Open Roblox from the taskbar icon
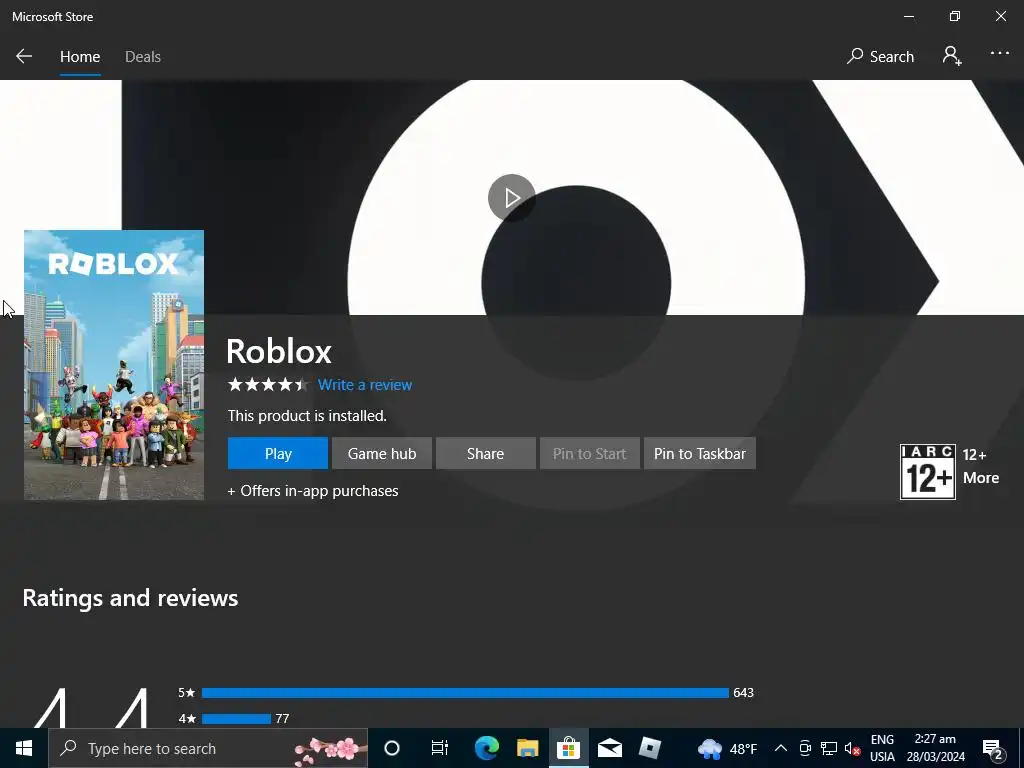Viewport: 1024px width, 768px height. pos(650,748)
